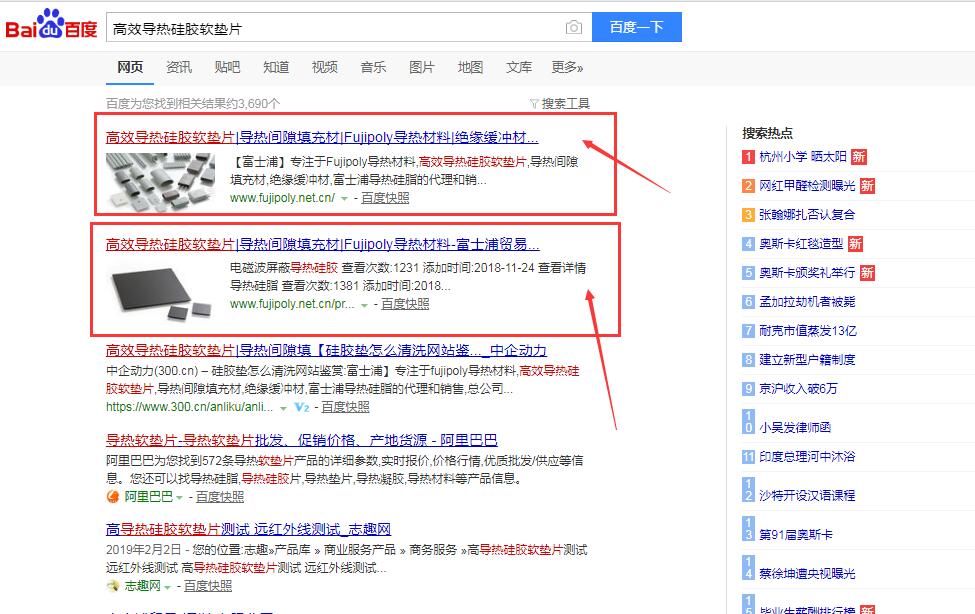This screenshot has width=975, height=614.
Task: Open image search via camera icon
Action: tap(573, 28)
